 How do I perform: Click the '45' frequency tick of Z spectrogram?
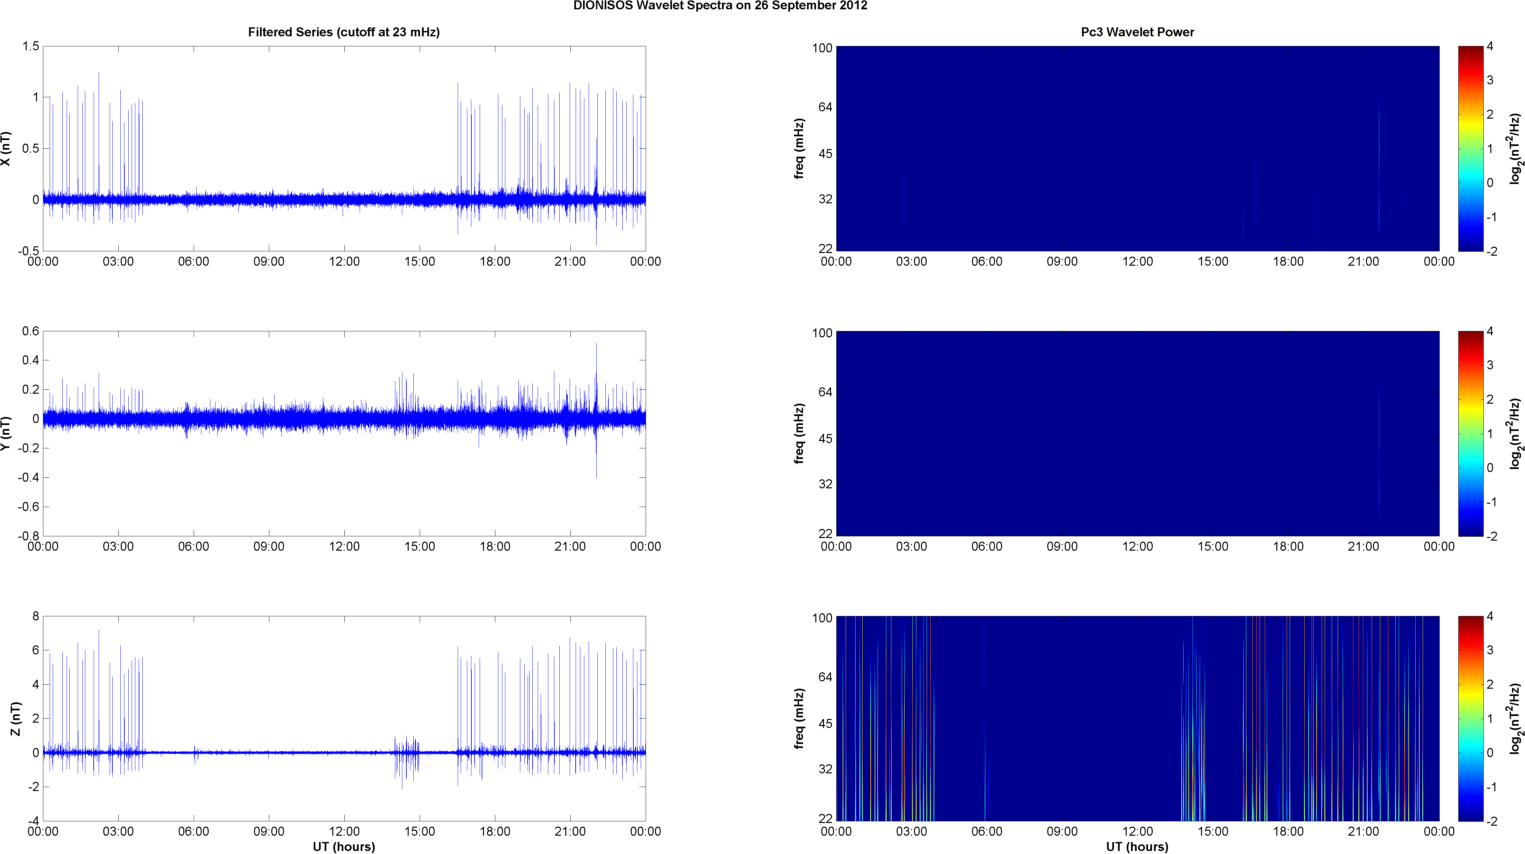[x=826, y=724]
